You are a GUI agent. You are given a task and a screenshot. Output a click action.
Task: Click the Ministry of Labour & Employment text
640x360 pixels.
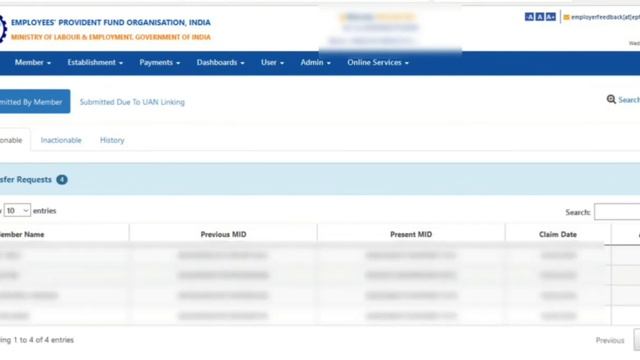(111, 37)
